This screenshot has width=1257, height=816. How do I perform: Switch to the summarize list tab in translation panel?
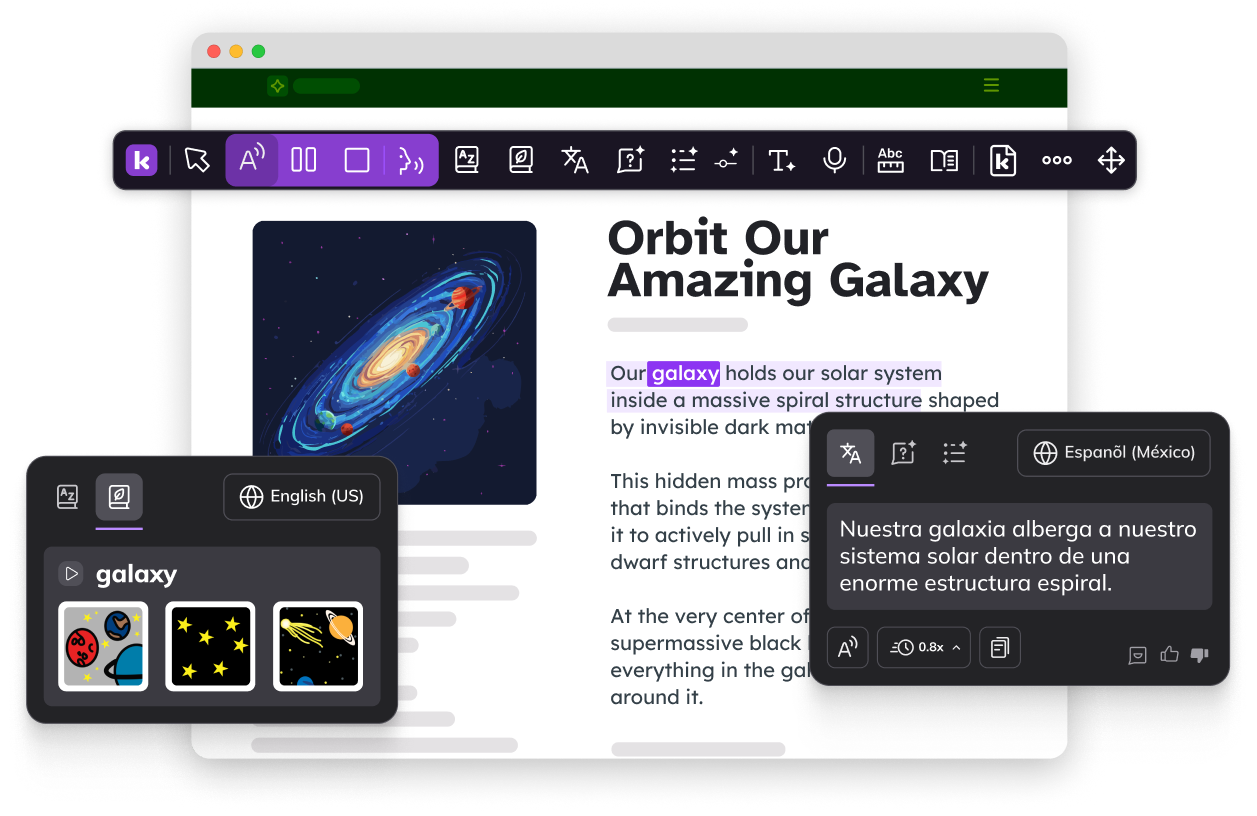coord(955,453)
